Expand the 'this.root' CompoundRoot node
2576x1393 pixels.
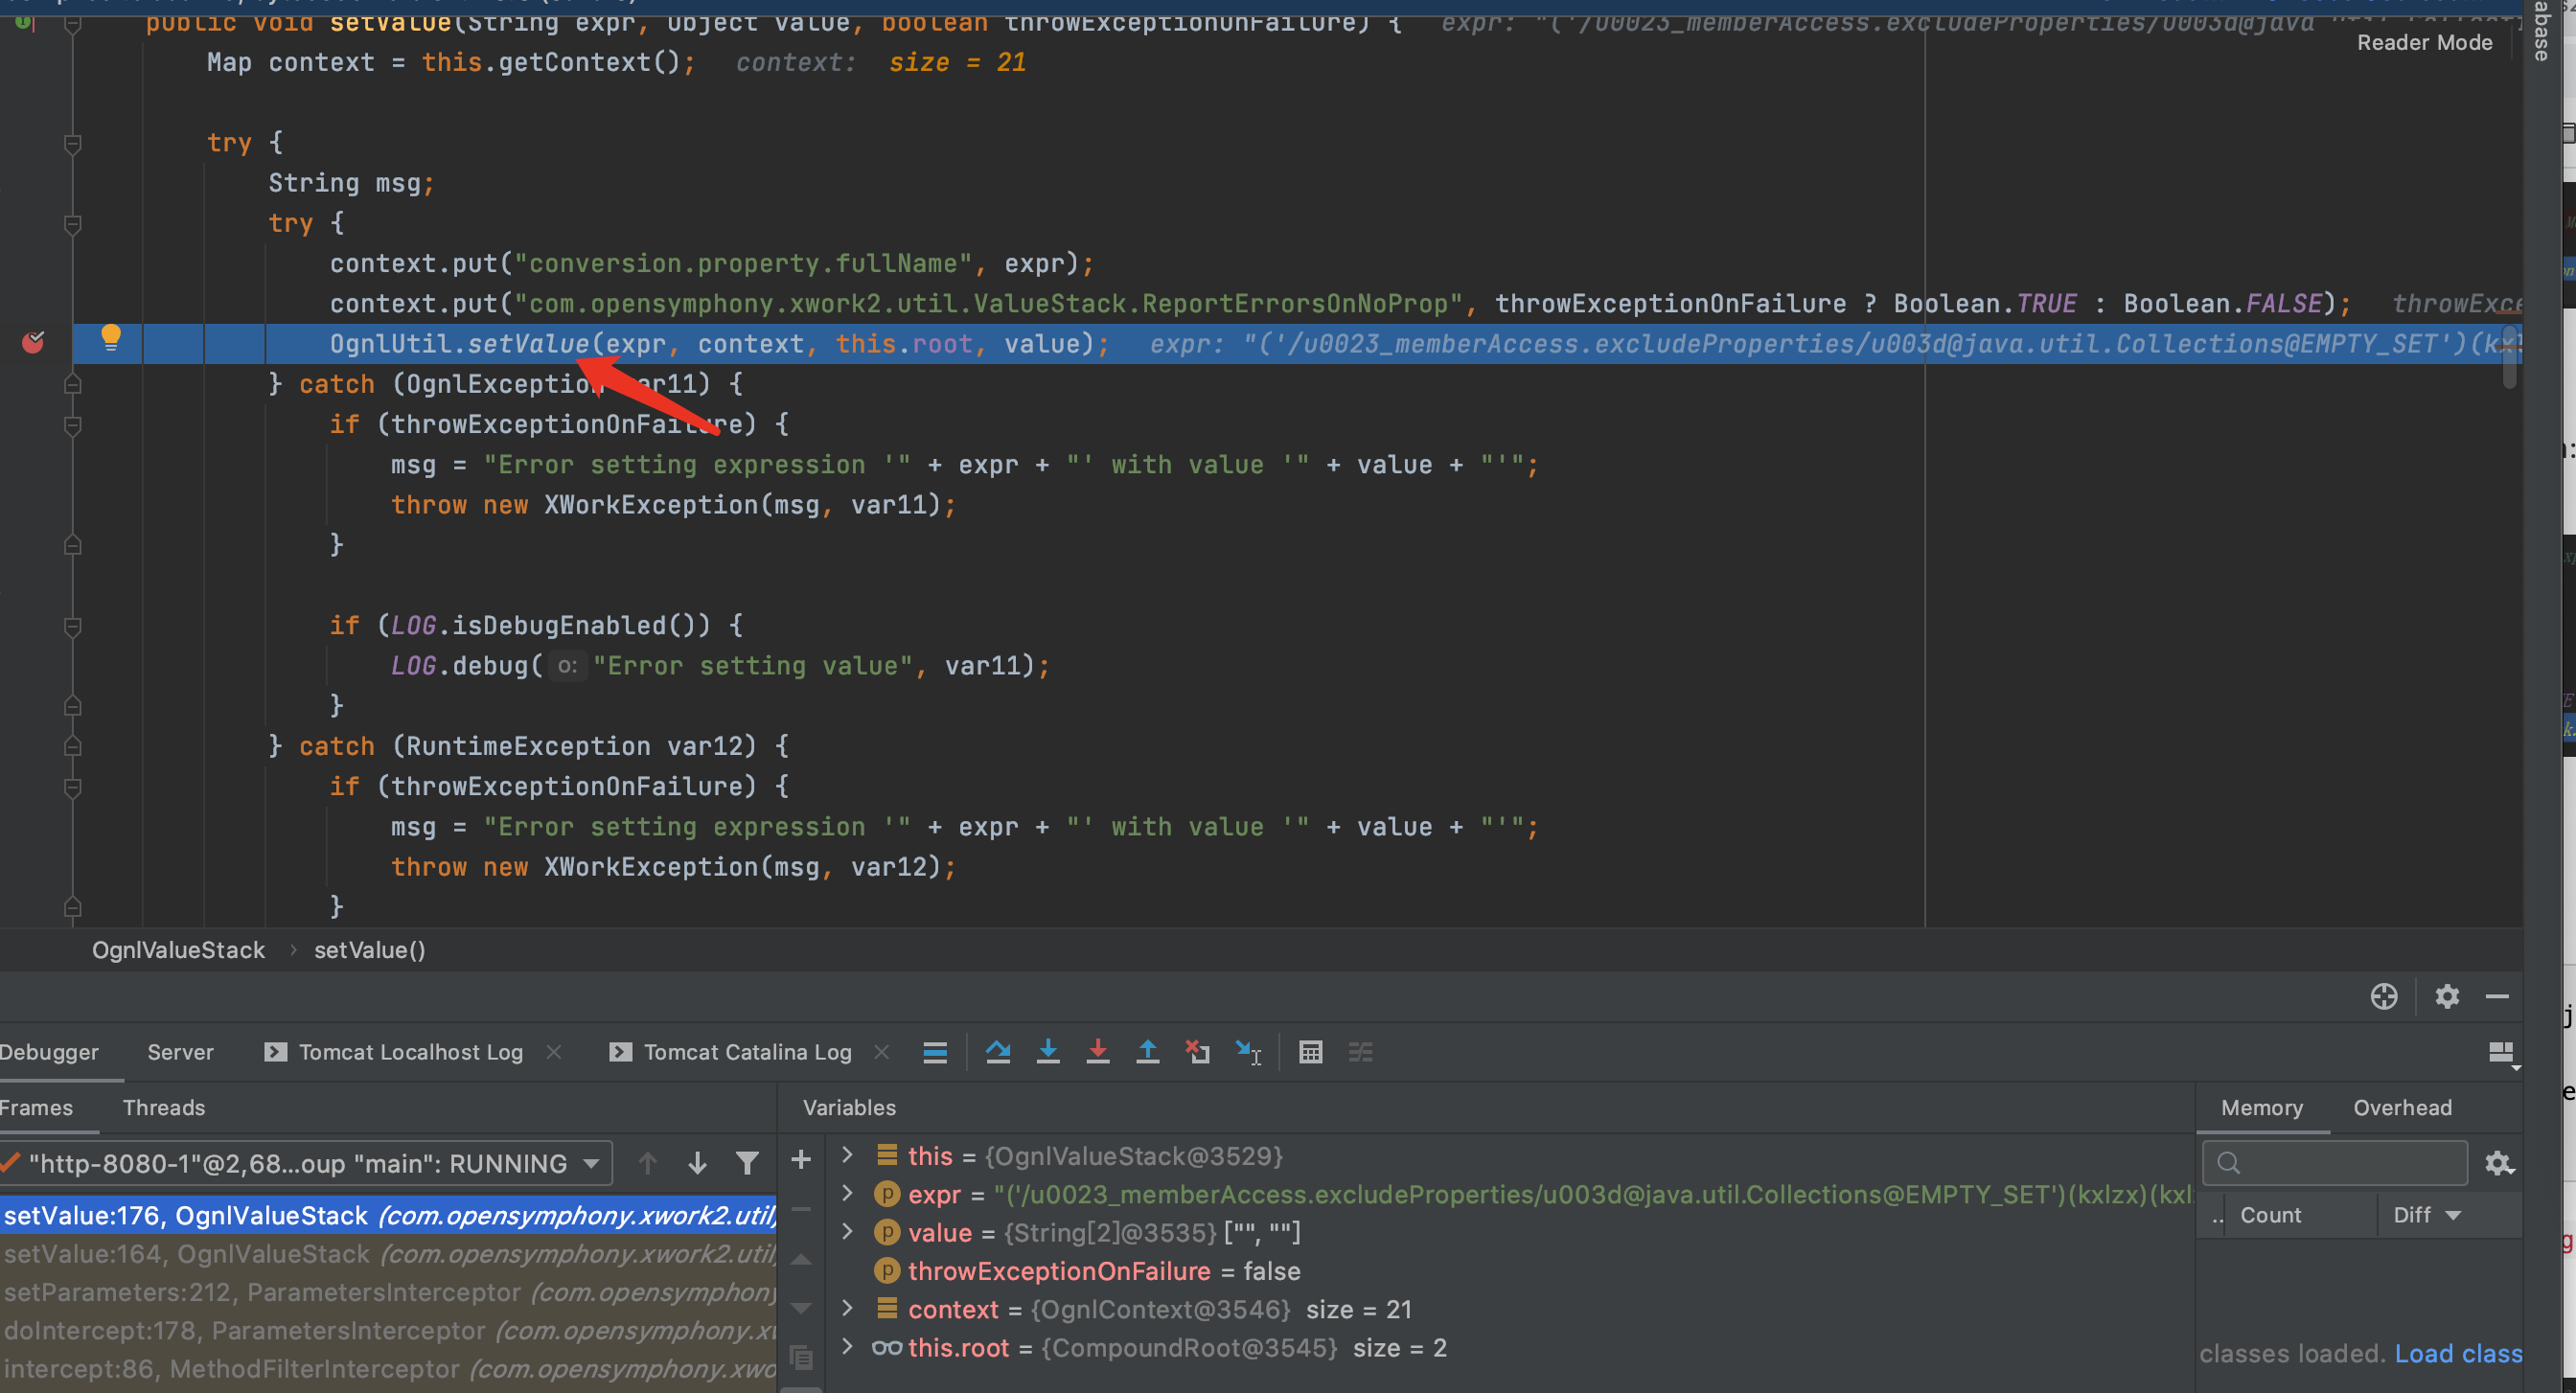click(x=848, y=1346)
